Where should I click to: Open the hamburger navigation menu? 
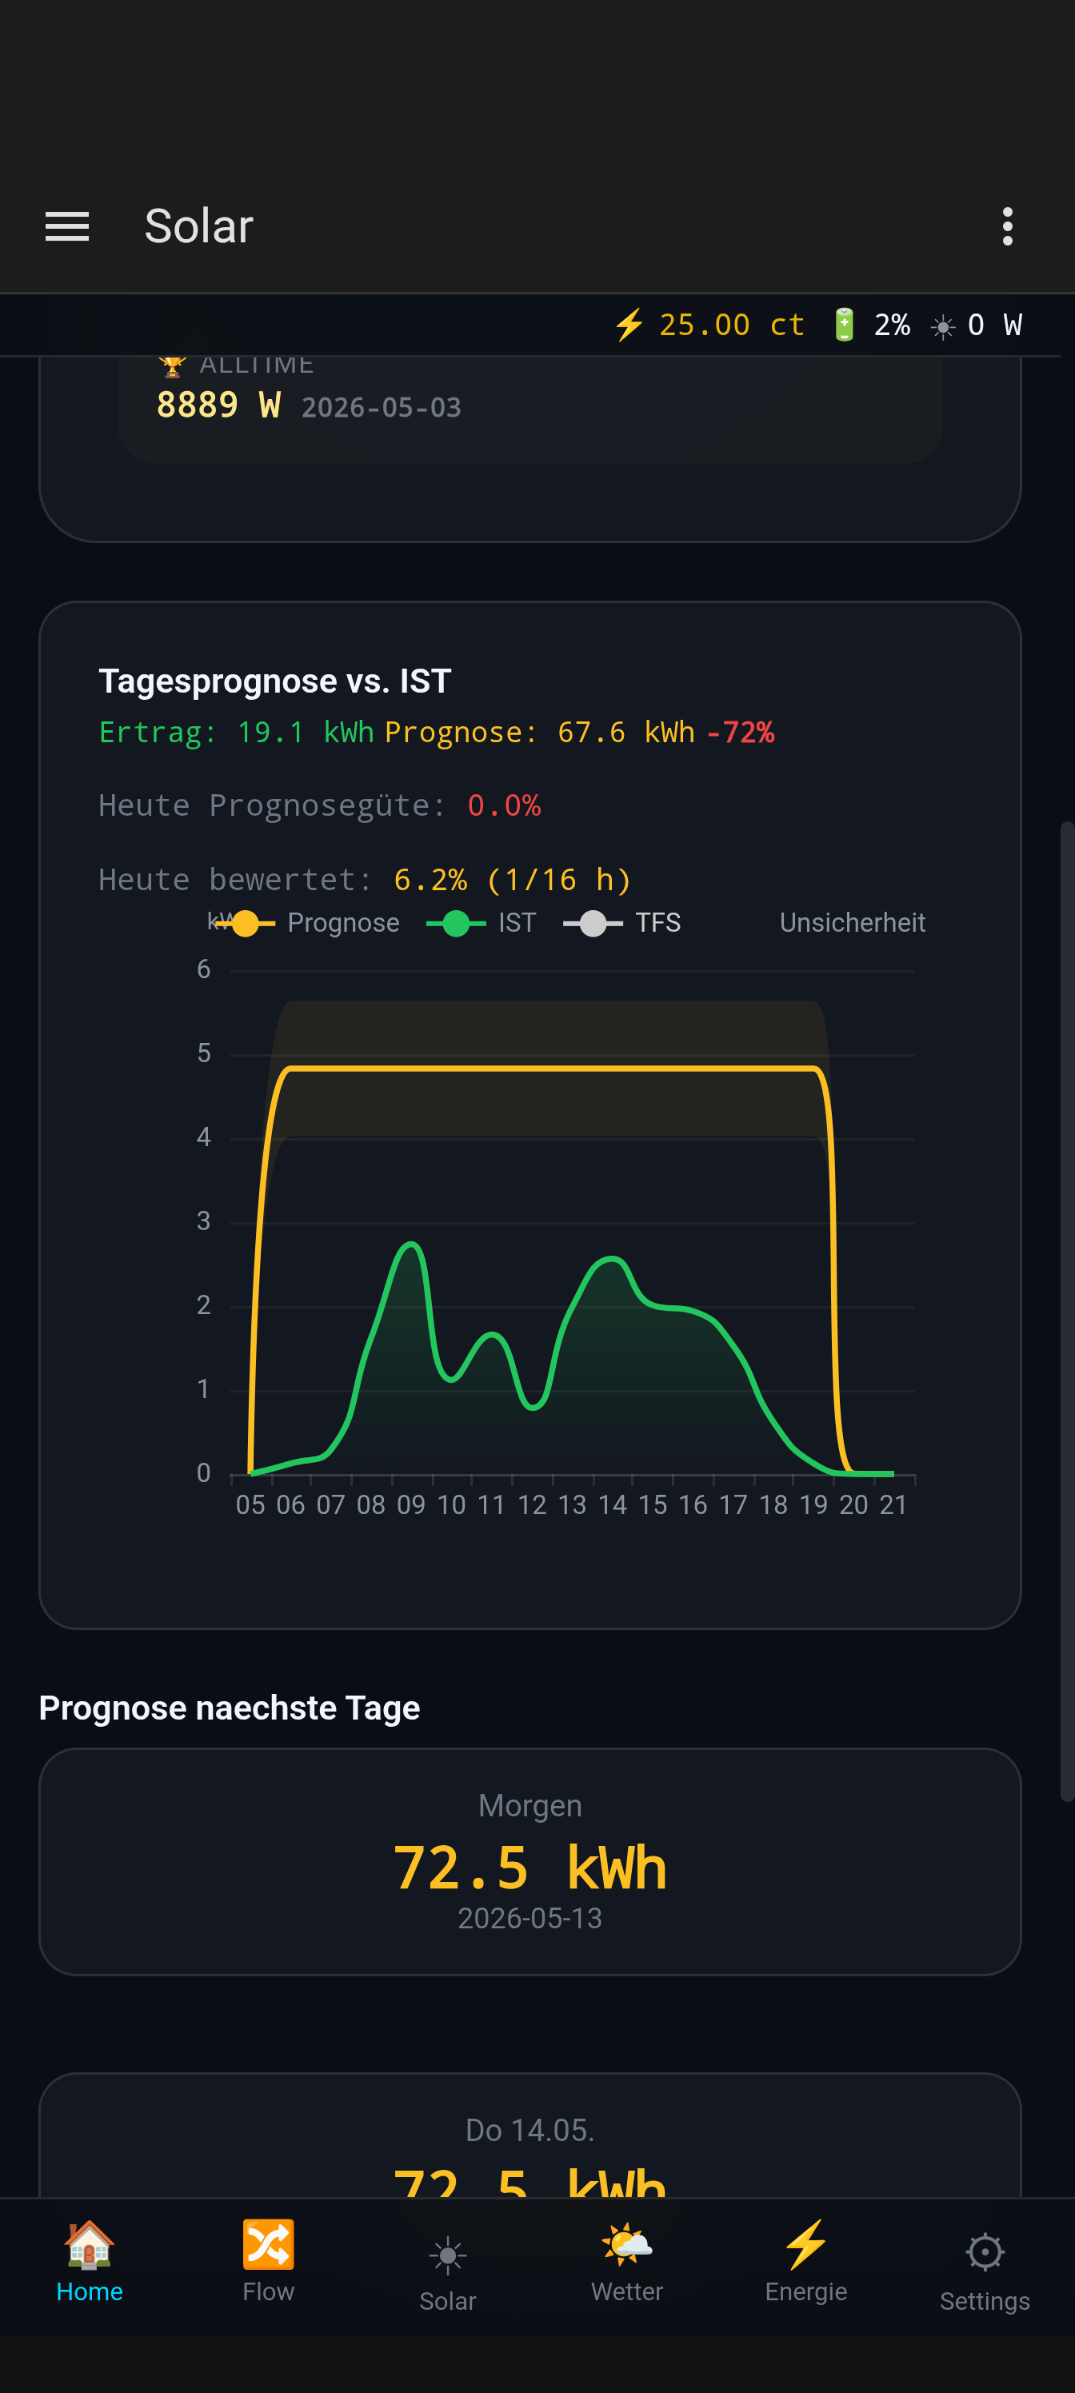[67, 227]
